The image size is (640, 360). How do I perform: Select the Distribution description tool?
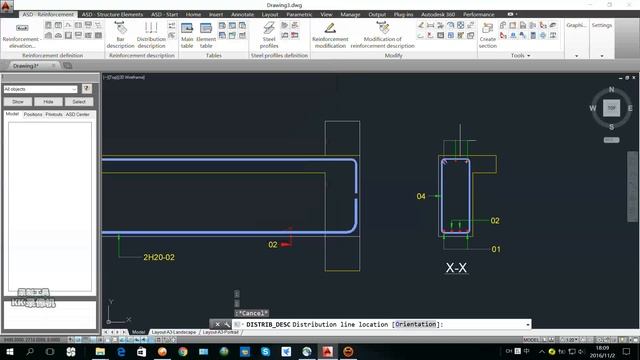(151, 35)
